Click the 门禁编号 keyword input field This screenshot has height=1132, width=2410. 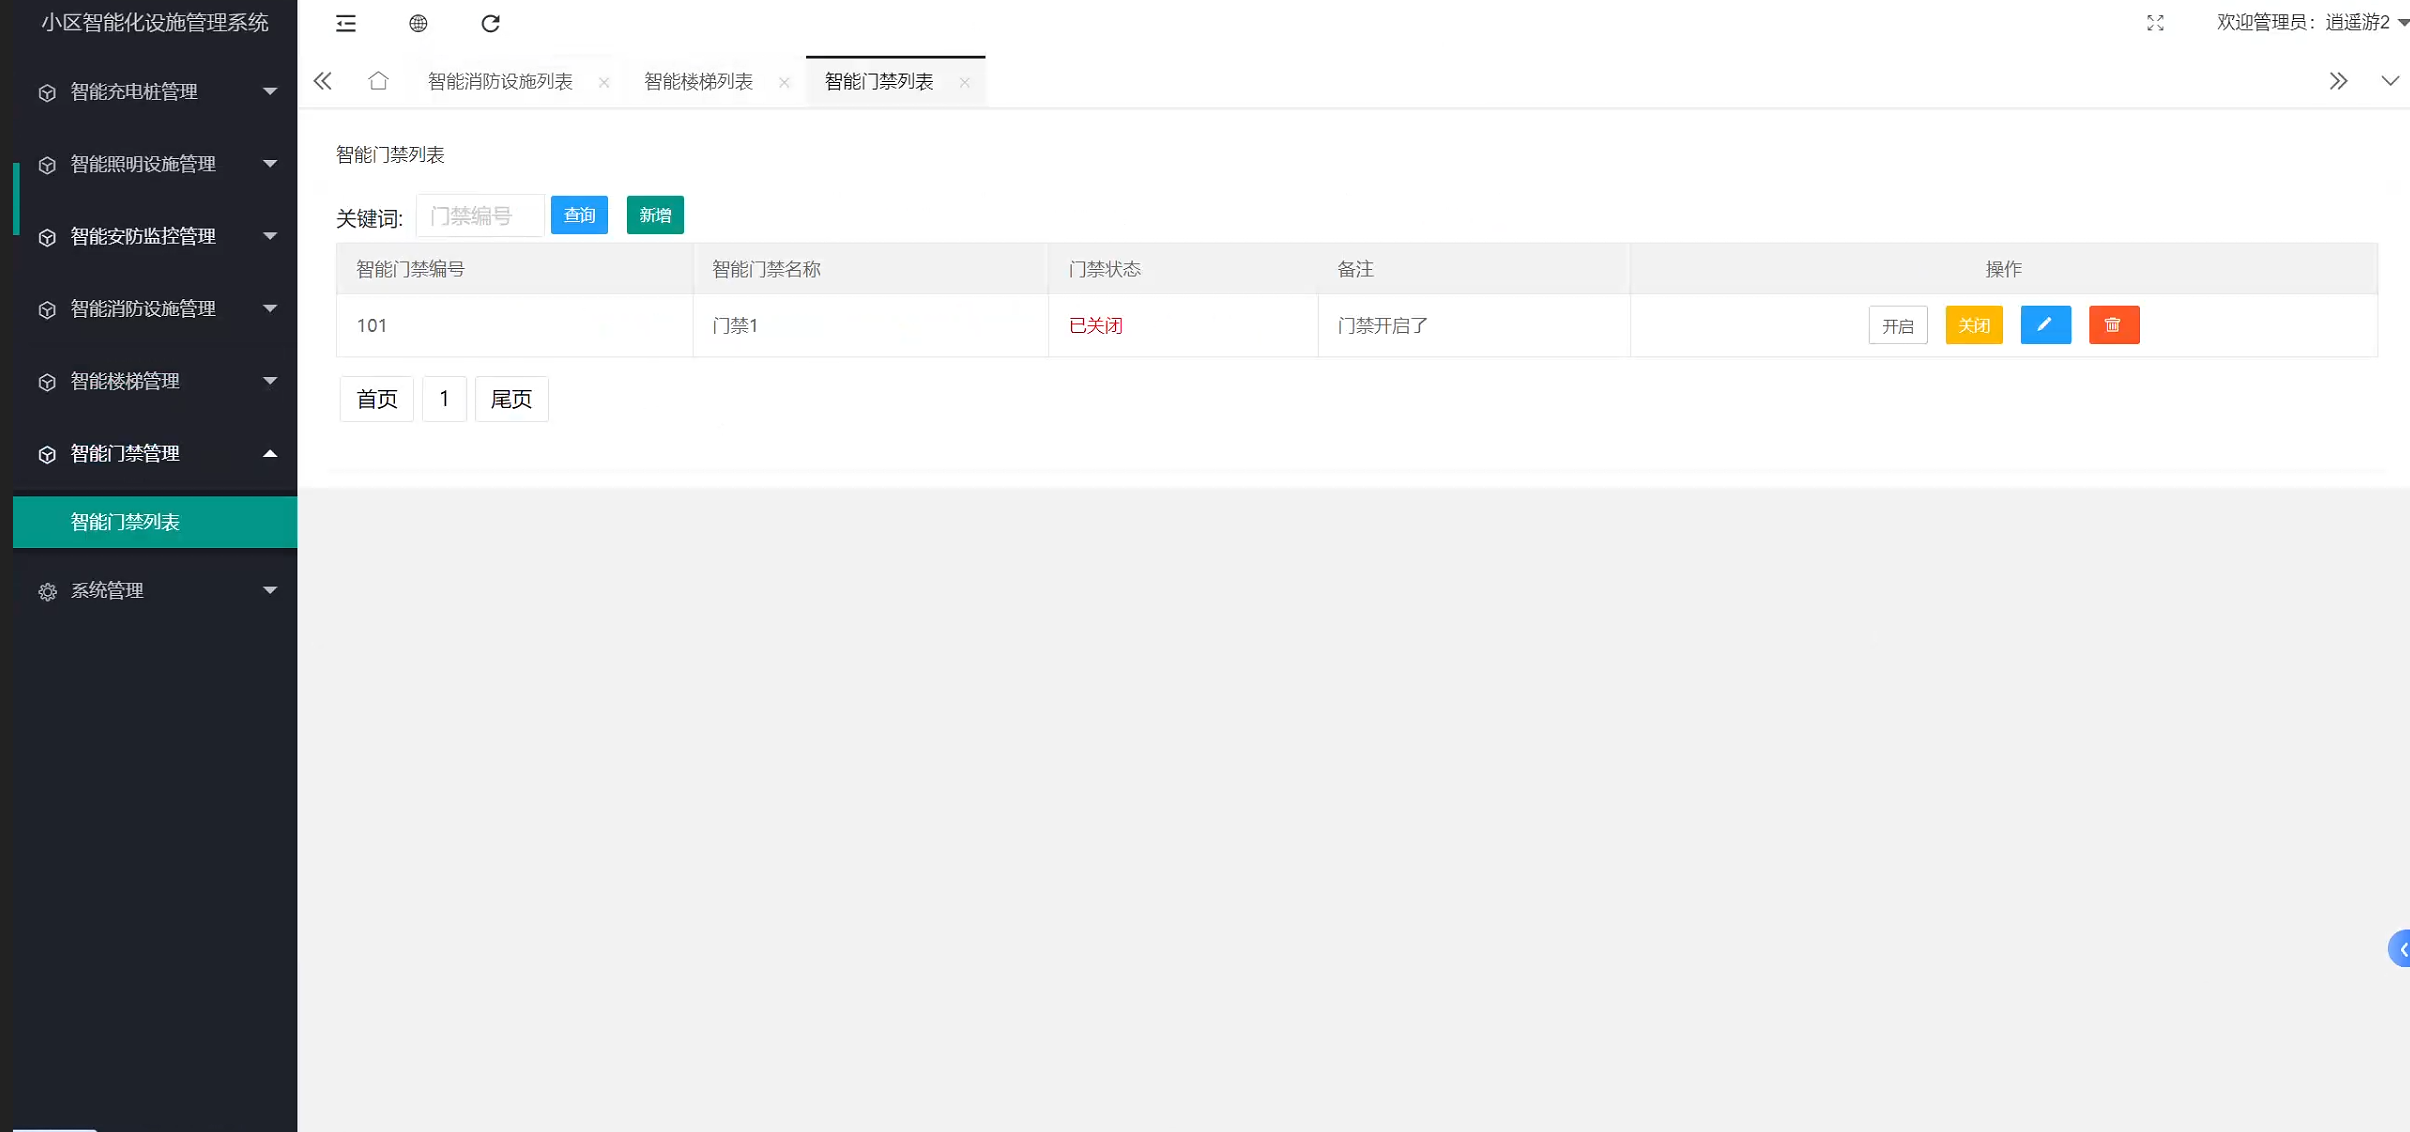tap(480, 216)
